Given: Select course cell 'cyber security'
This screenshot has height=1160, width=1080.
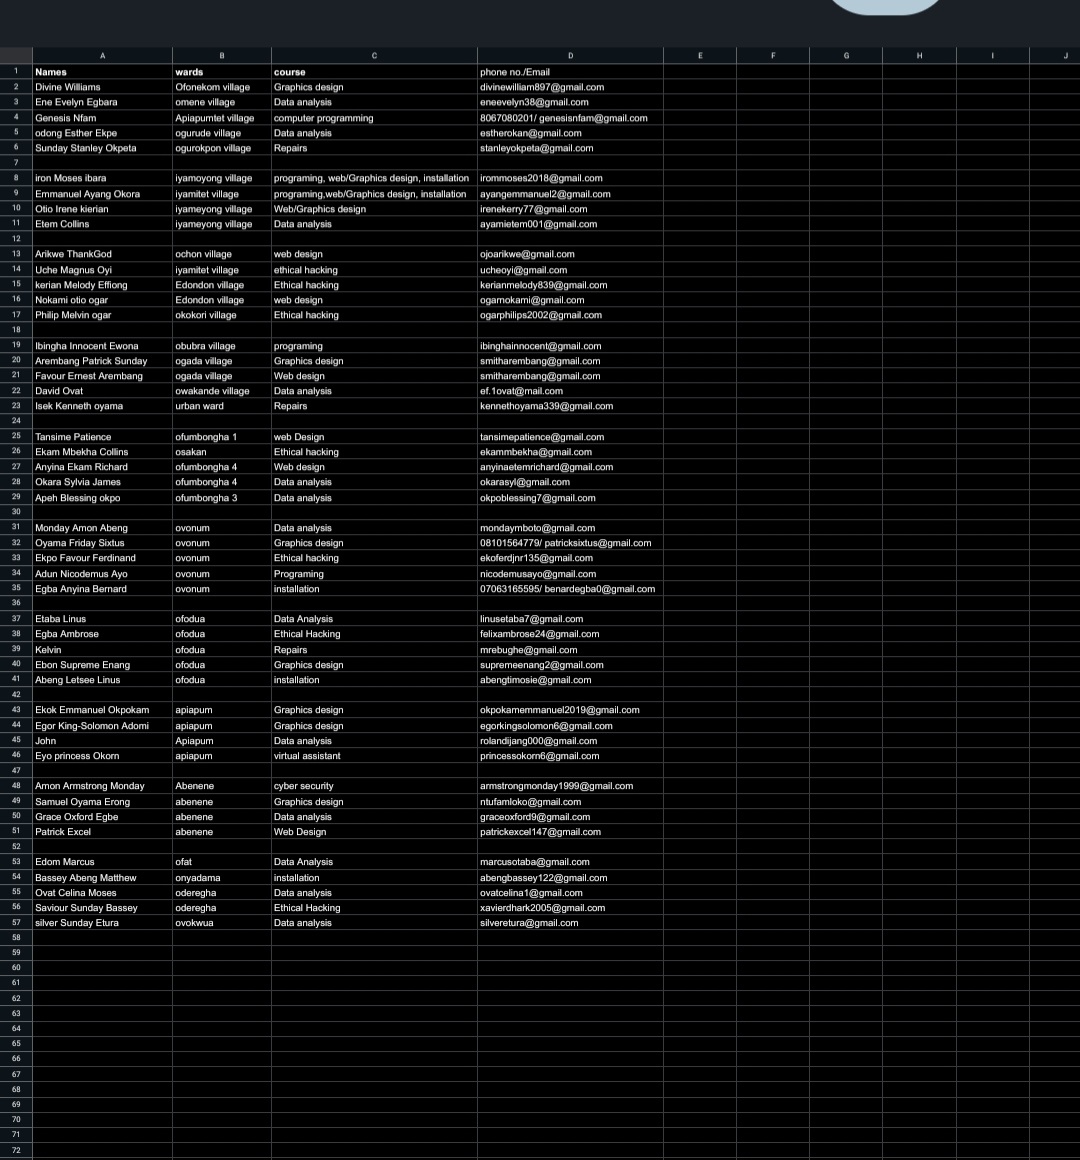Looking at the screenshot, I should pos(374,786).
